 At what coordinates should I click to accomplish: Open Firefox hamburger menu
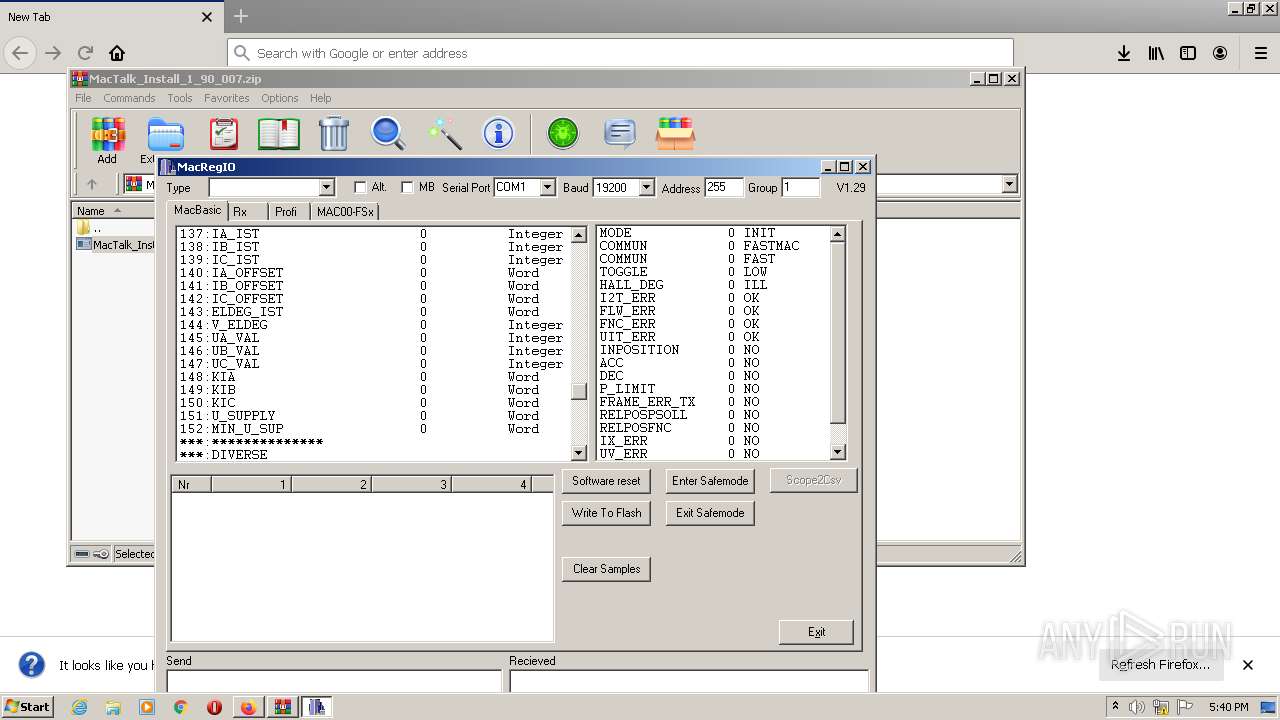[x=1260, y=53]
